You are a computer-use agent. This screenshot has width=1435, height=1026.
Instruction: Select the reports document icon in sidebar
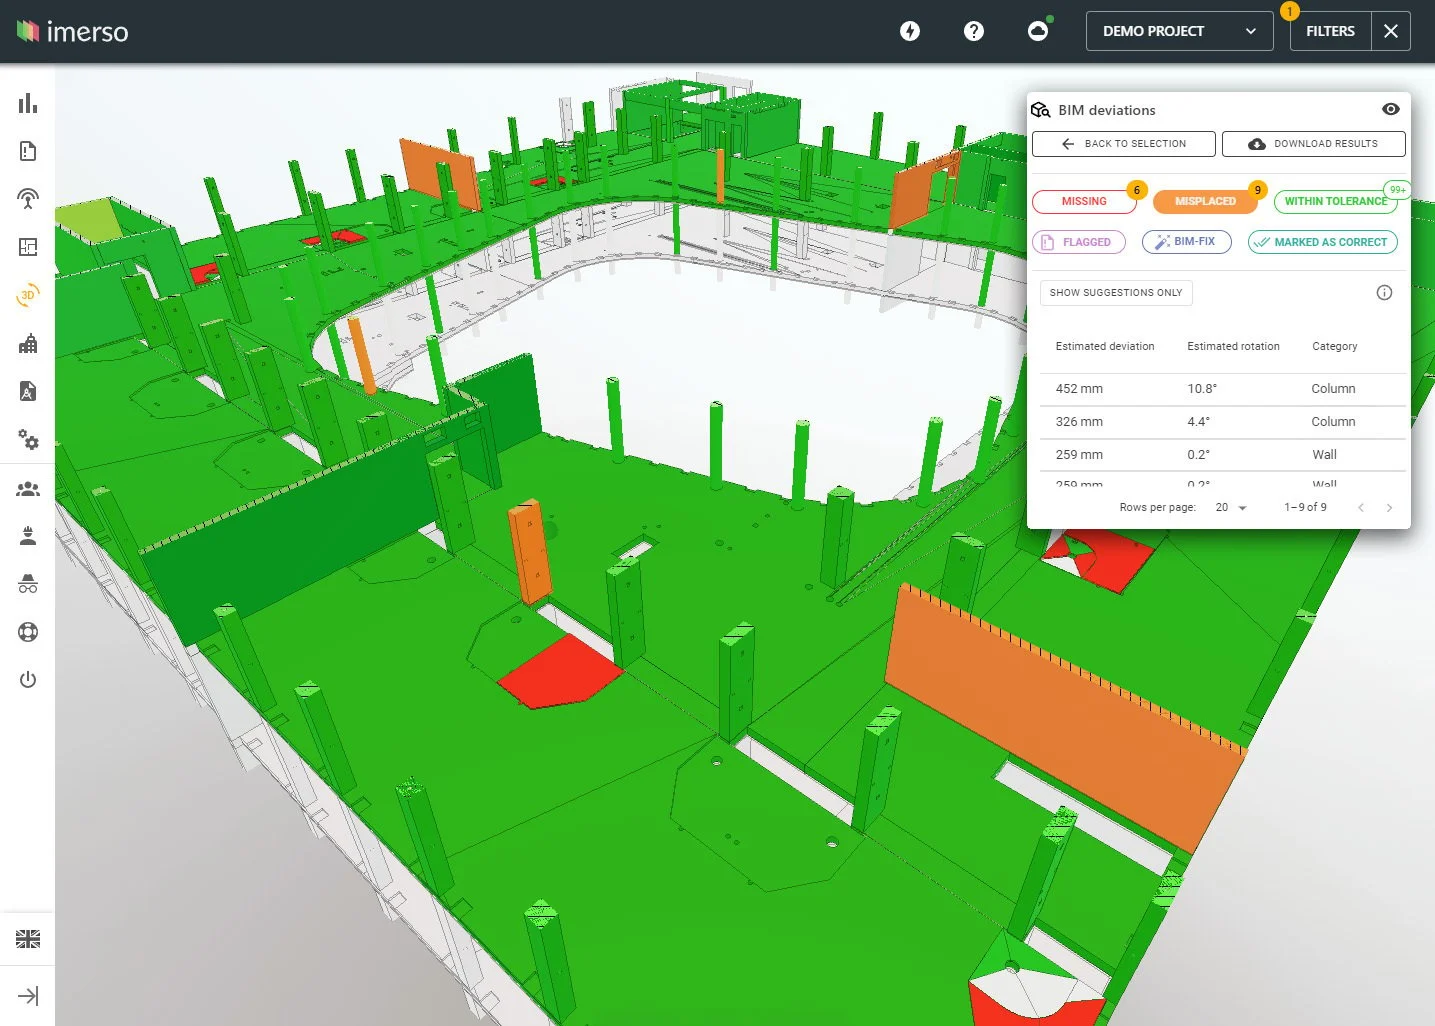point(27,150)
